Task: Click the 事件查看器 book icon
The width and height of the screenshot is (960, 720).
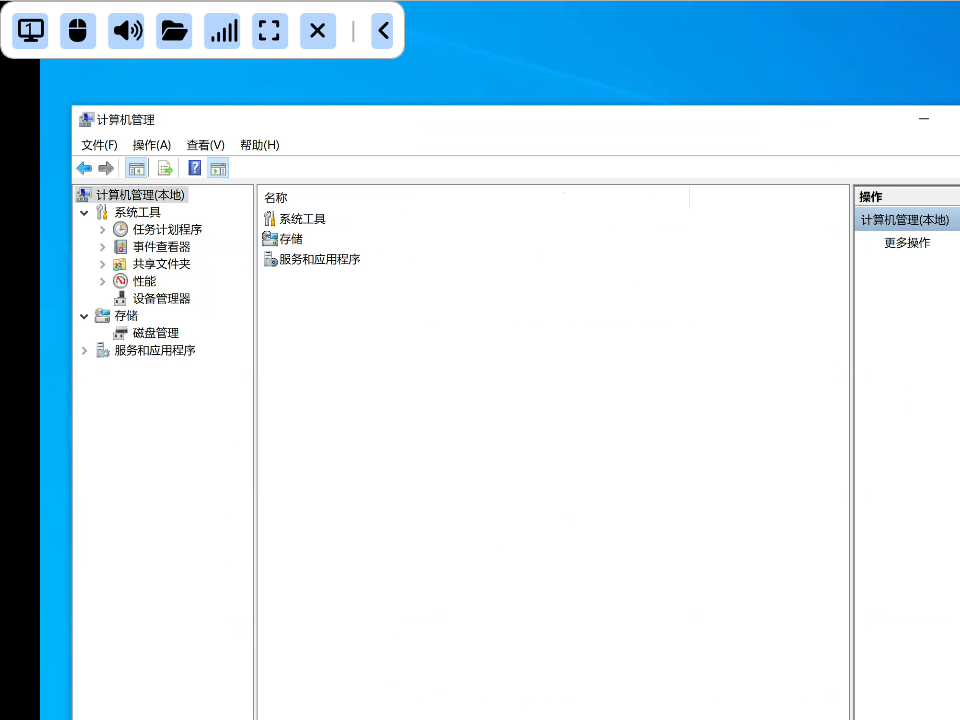Action: pos(121,247)
